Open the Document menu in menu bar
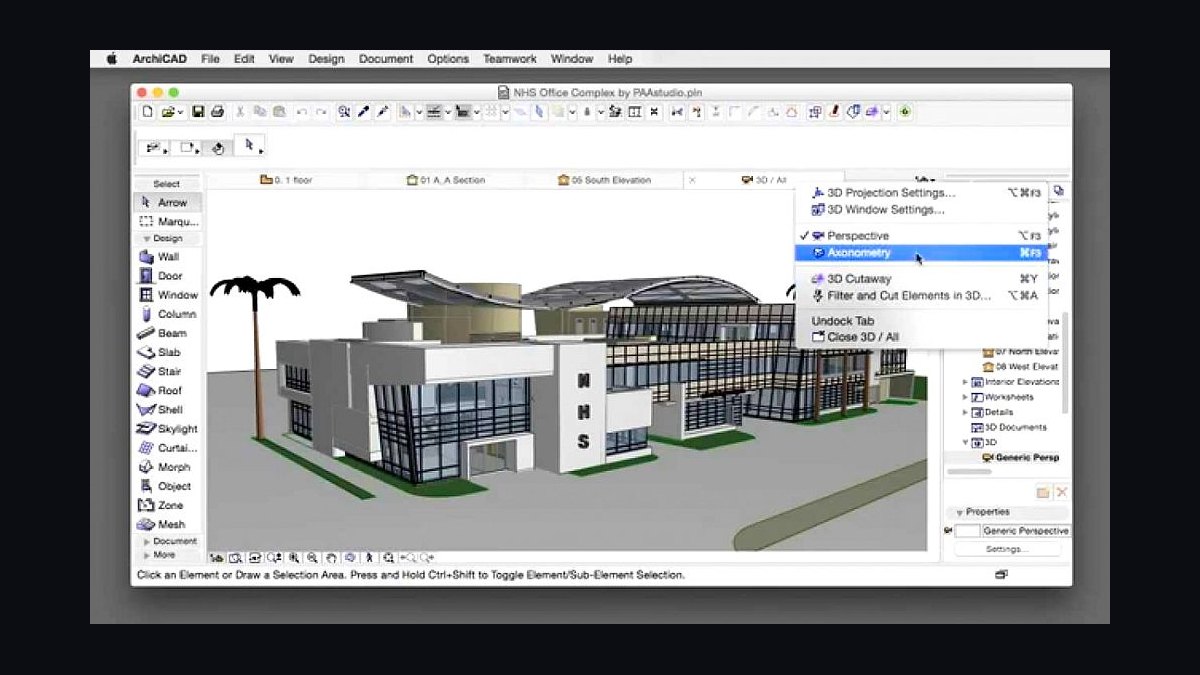 click(x=386, y=59)
